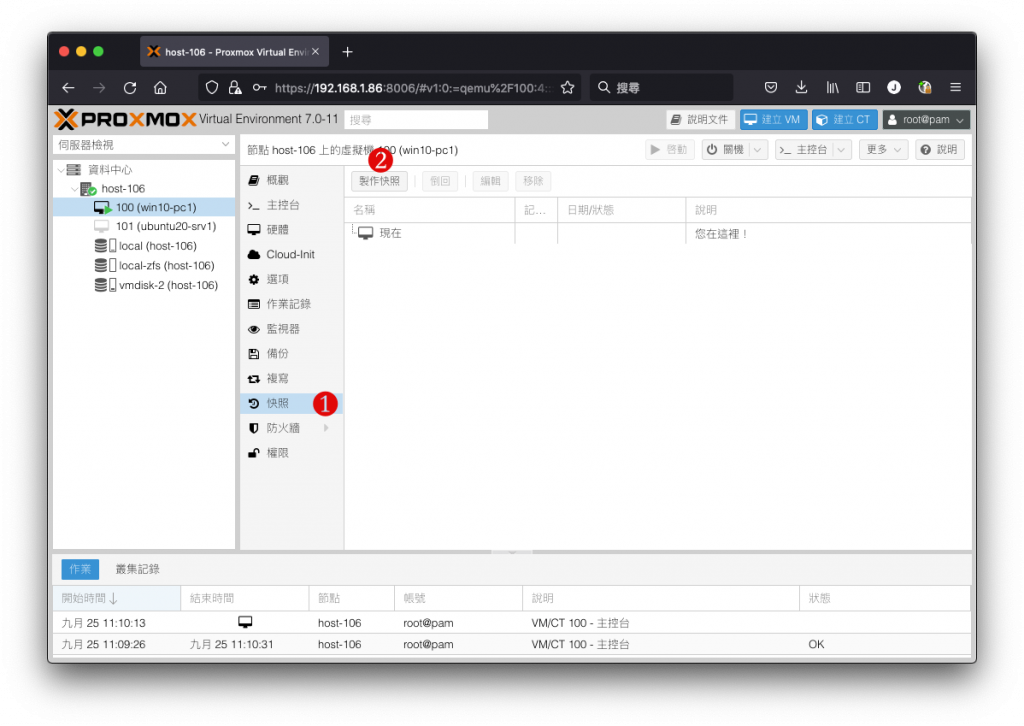Open a new browser tab with plus

coord(347,52)
